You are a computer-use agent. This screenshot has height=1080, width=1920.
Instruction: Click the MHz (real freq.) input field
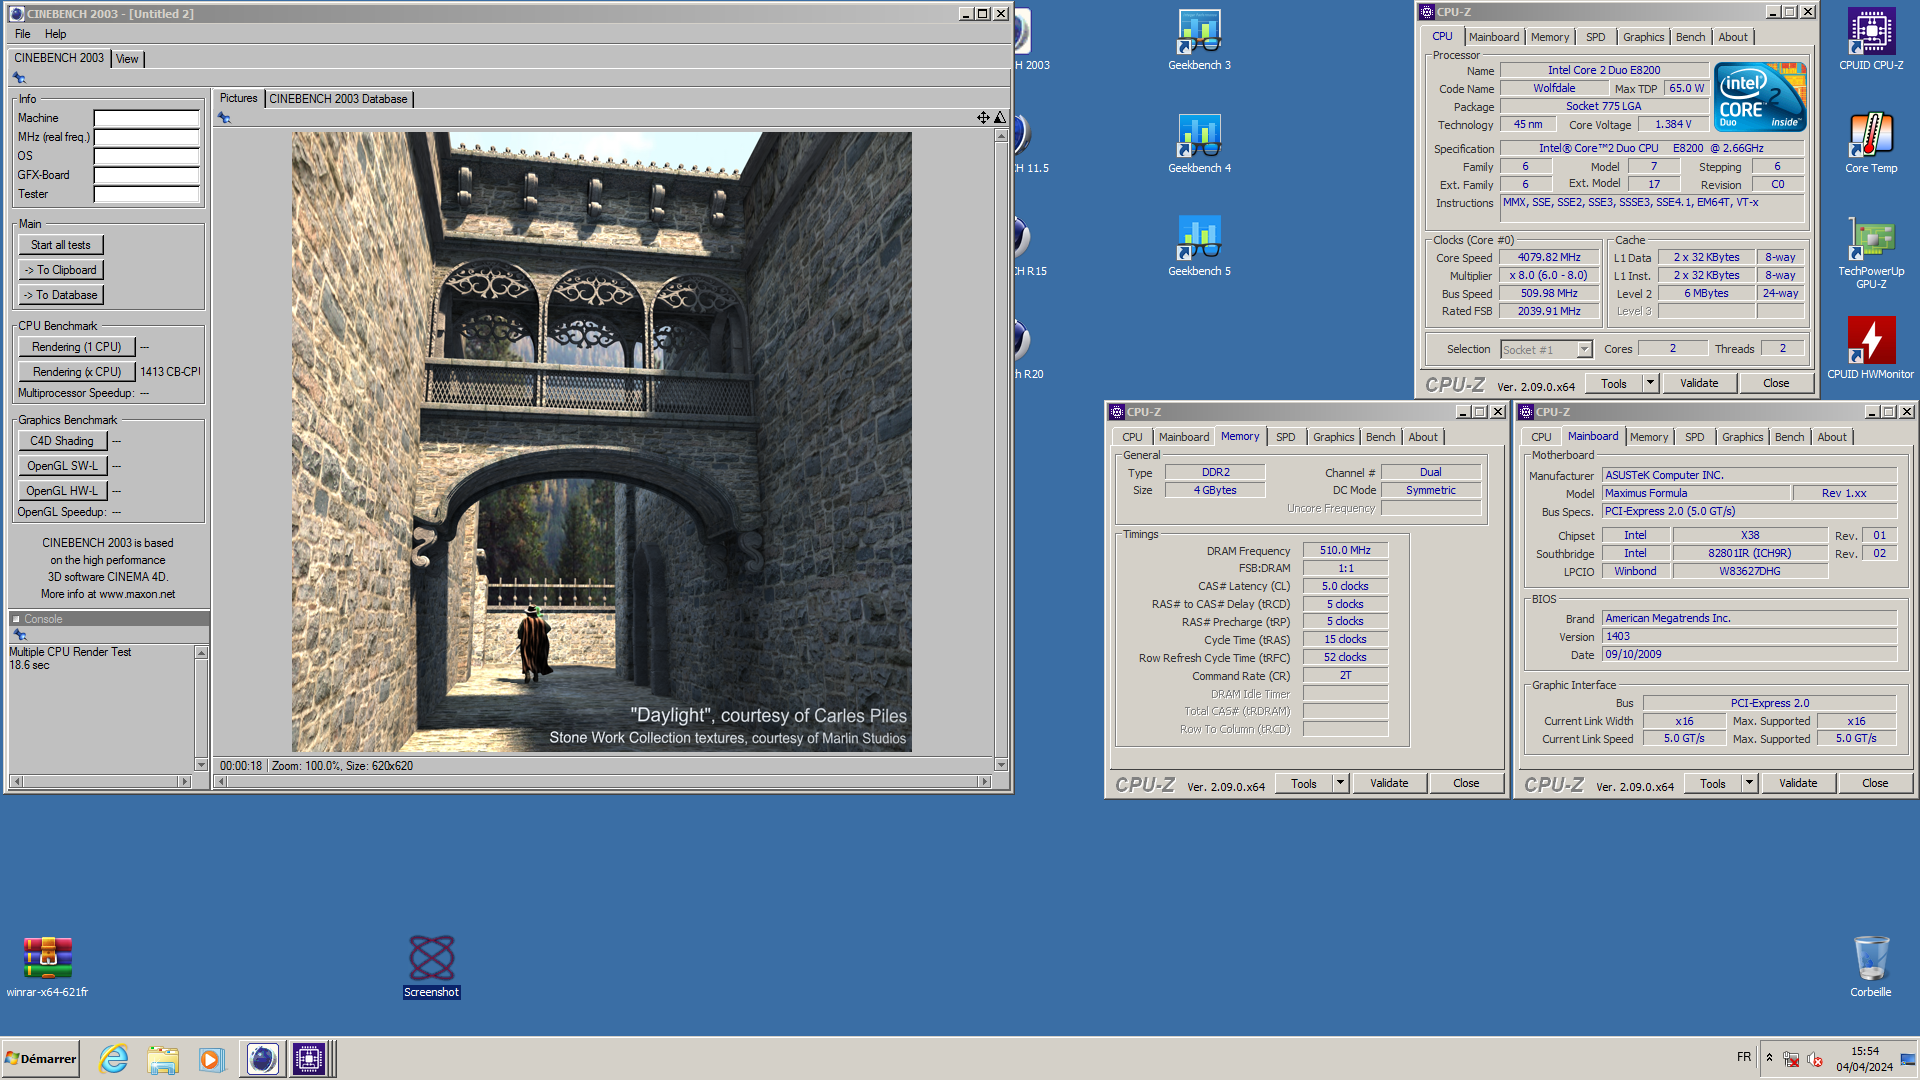point(147,137)
